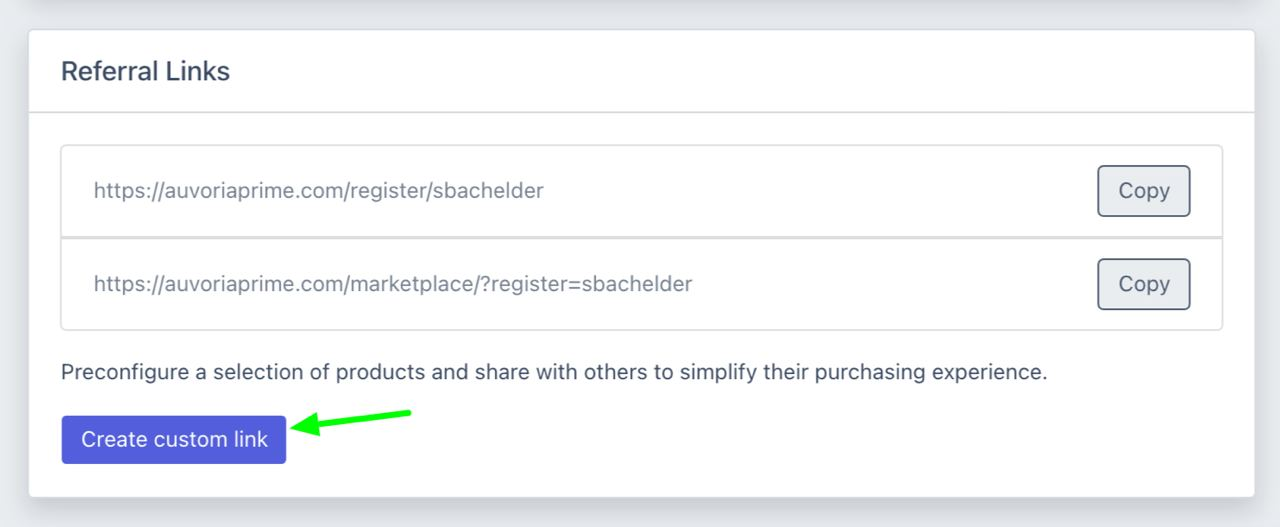Click "purchasing experience" in the description text

pyautogui.click(x=931, y=373)
